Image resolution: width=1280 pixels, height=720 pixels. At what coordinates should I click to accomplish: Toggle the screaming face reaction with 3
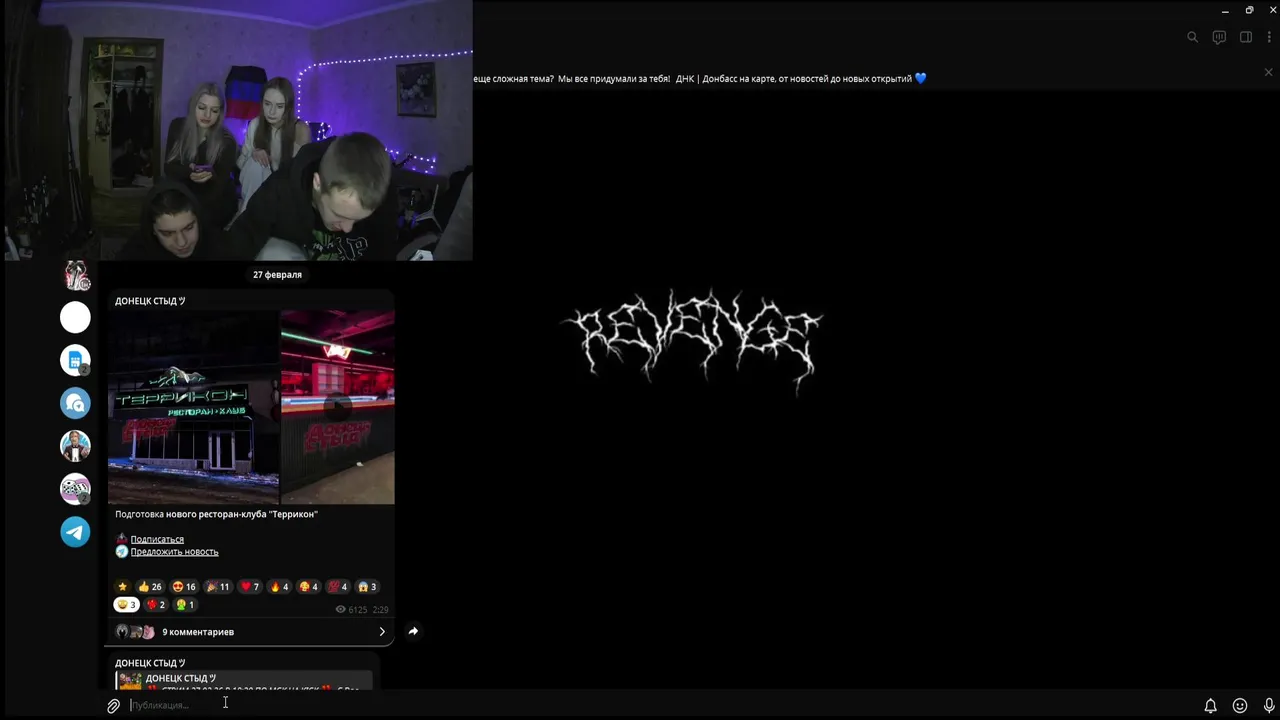tap(367, 587)
